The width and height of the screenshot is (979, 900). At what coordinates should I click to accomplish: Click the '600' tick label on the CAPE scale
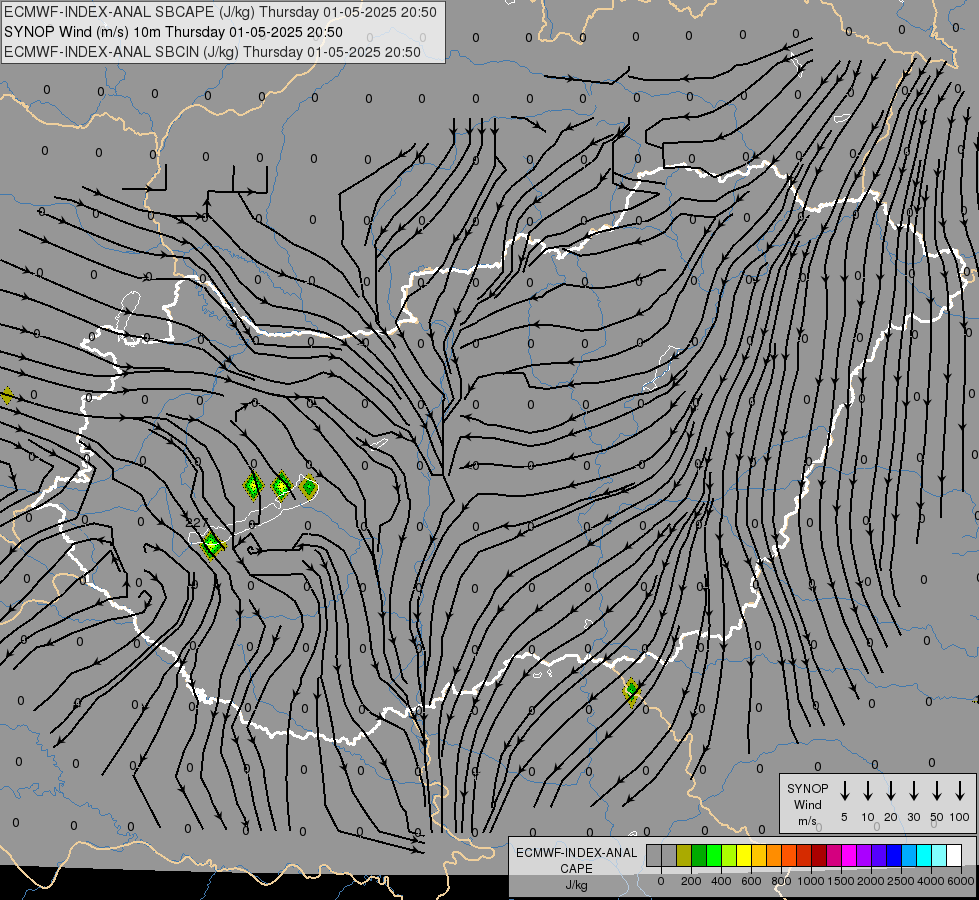coord(751,881)
